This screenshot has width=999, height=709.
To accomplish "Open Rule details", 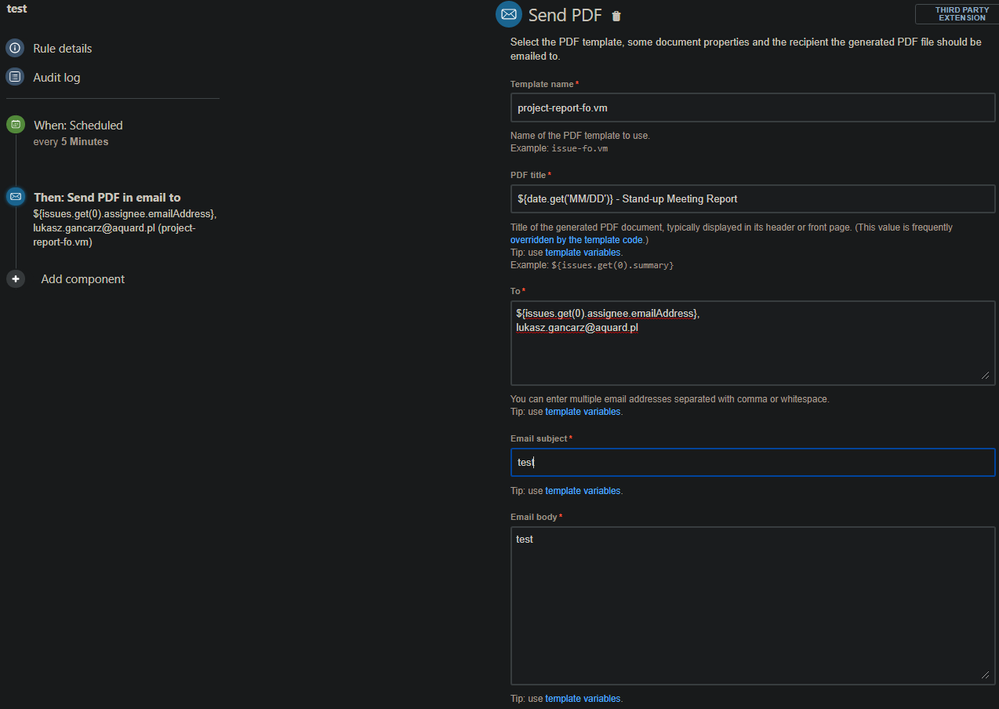I will pyautogui.click(x=62, y=48).
